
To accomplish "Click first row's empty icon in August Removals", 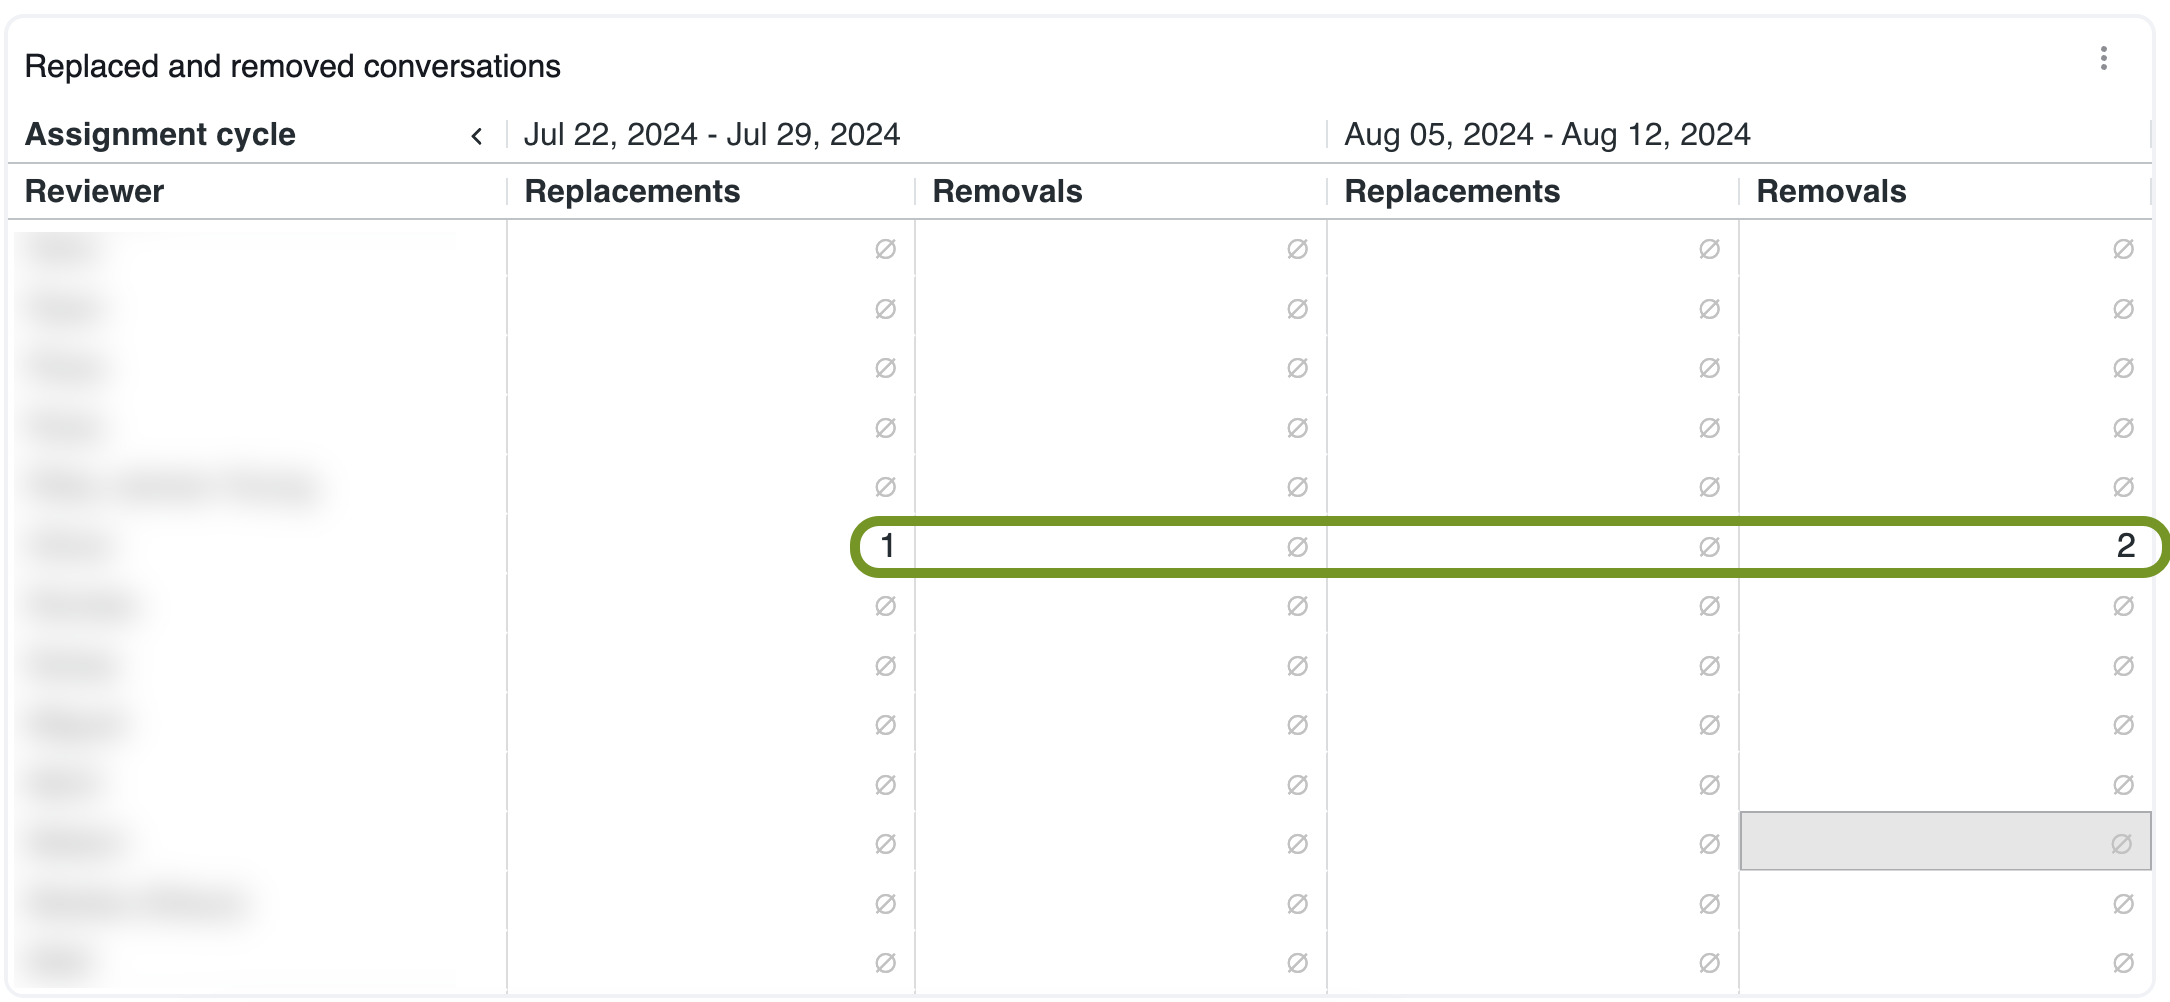I will coord(2123,249).
